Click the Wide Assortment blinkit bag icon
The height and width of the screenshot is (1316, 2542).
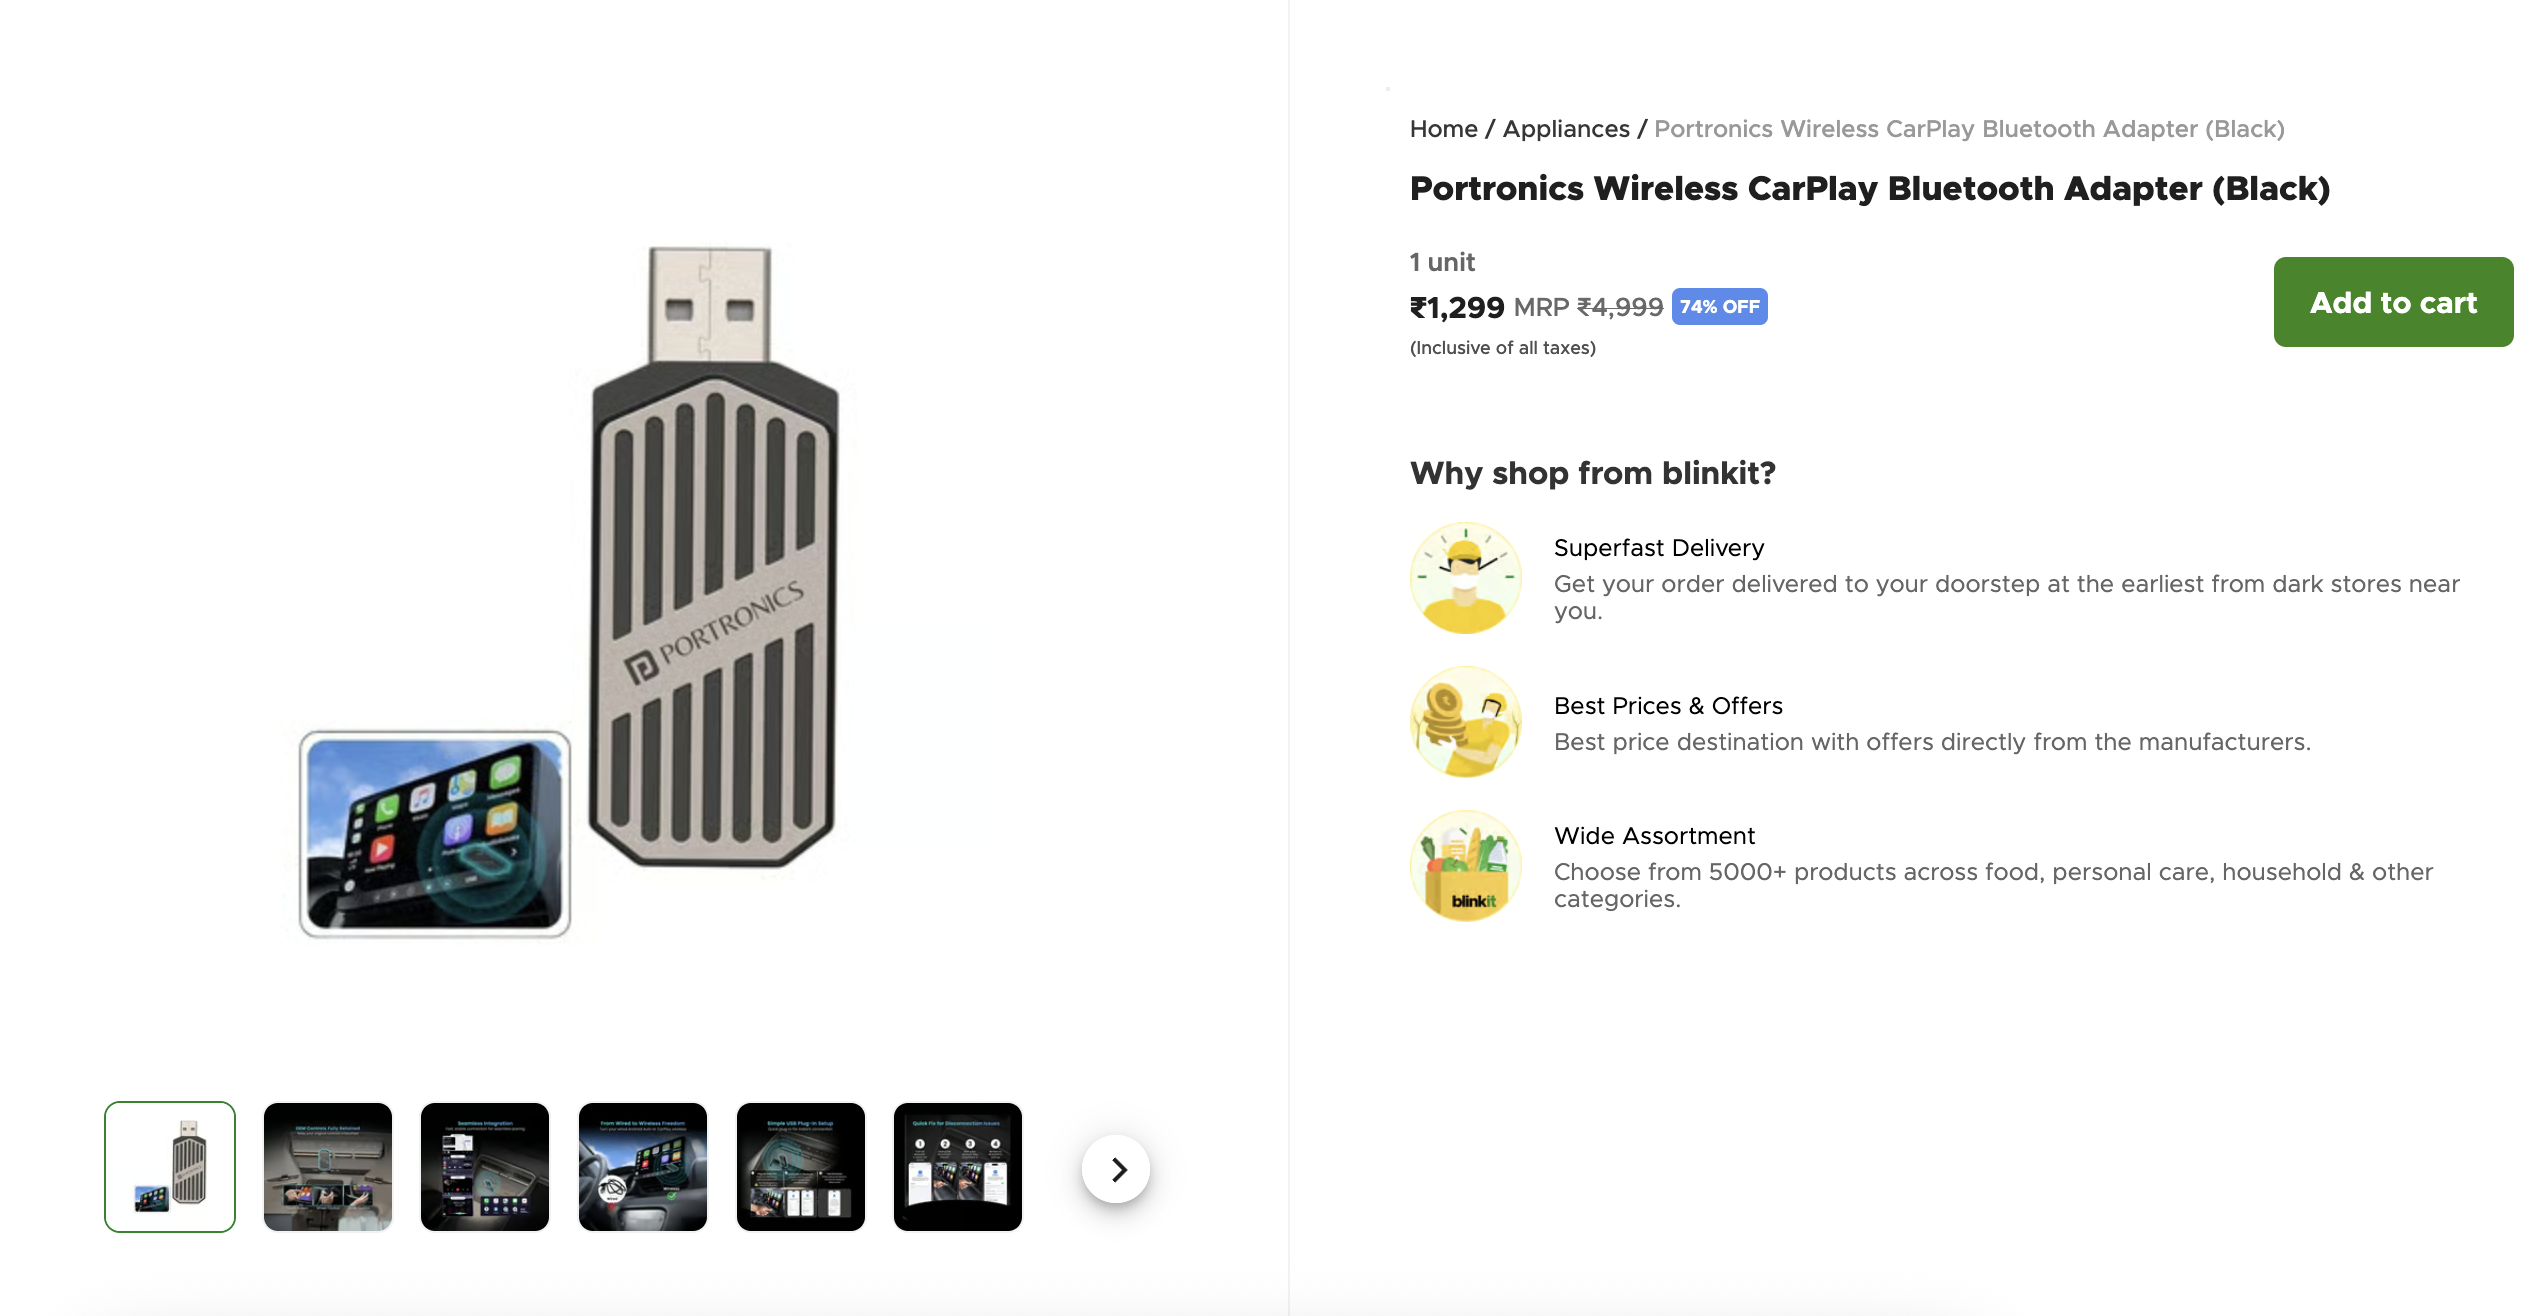1465,866
